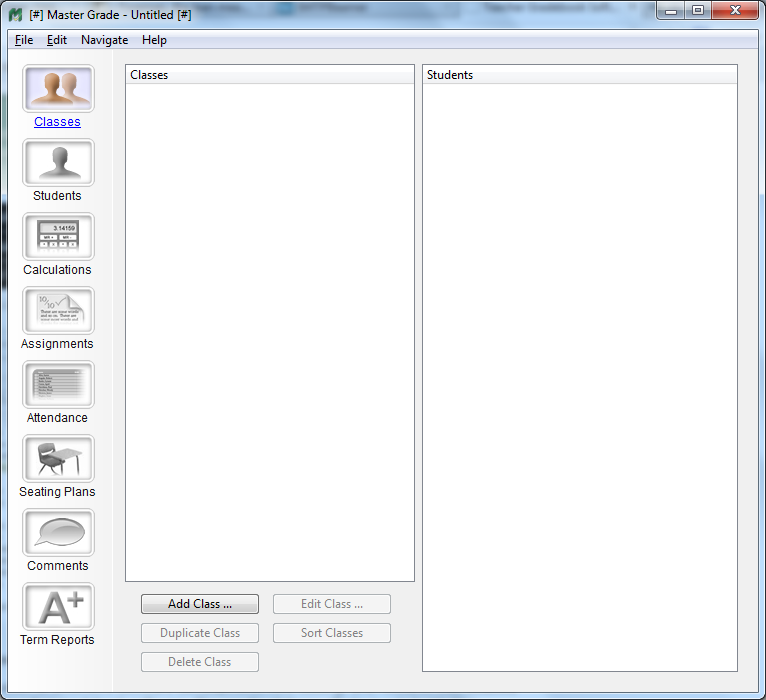Open the Students section icon
Screen dimensions: 766x700
tap(58, 163)
